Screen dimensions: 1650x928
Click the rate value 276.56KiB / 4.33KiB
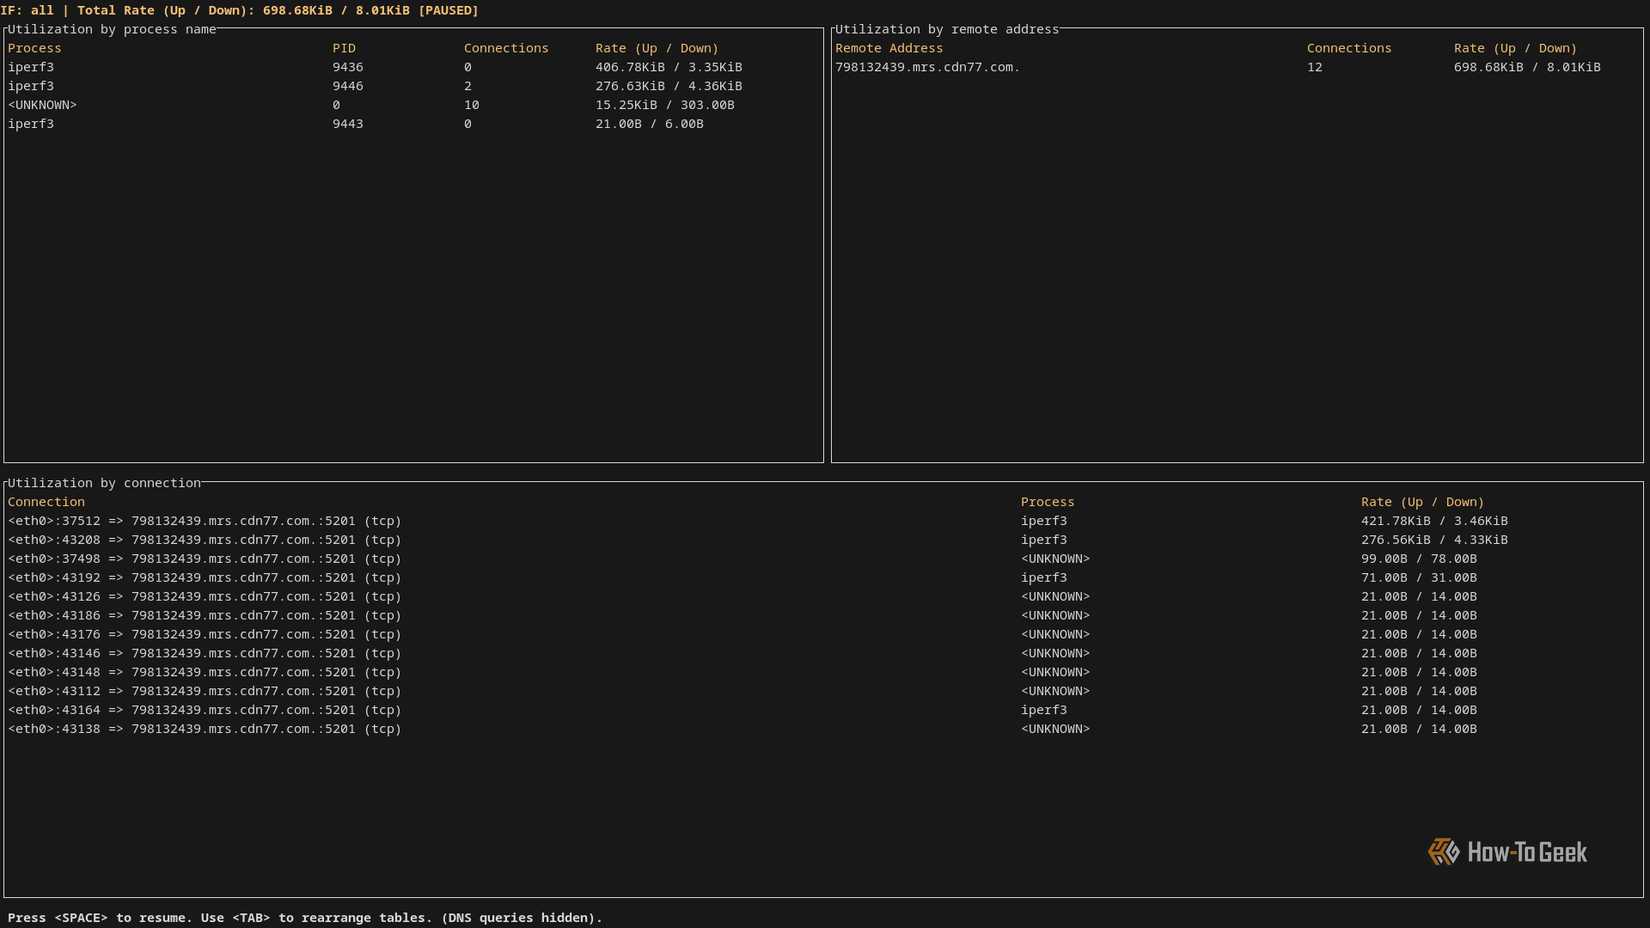pyautogui.click(x=1434, y=540)
